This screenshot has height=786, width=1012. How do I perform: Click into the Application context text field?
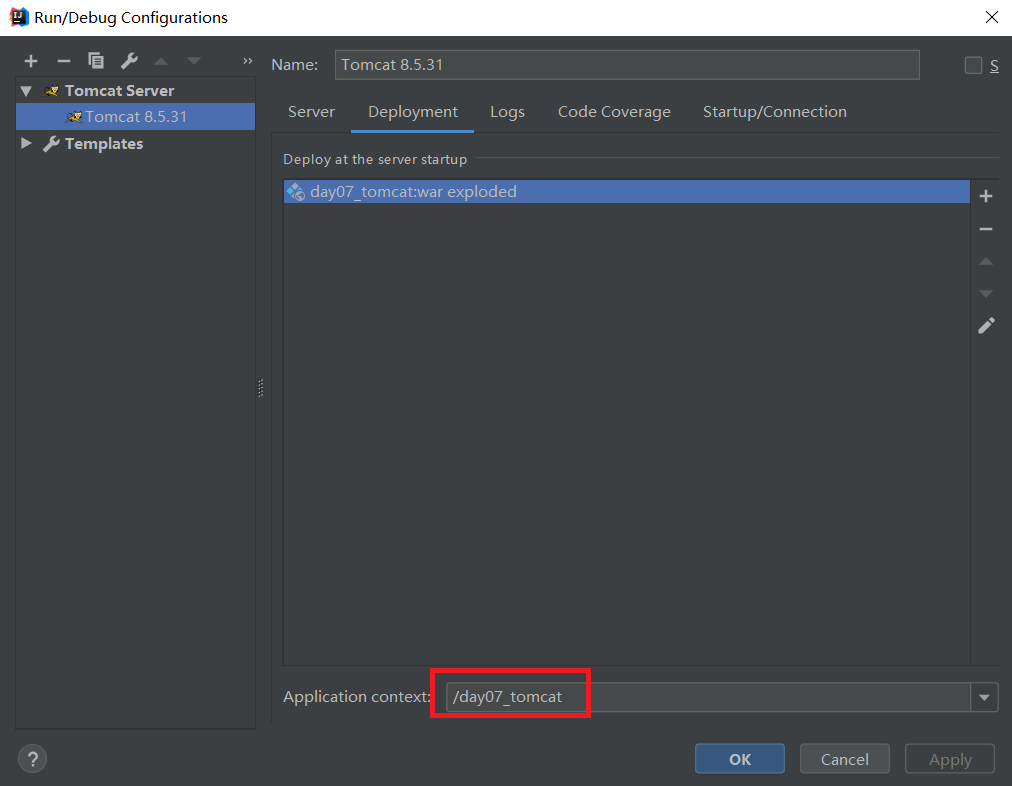pyautogui.click(x=708, y=697)
